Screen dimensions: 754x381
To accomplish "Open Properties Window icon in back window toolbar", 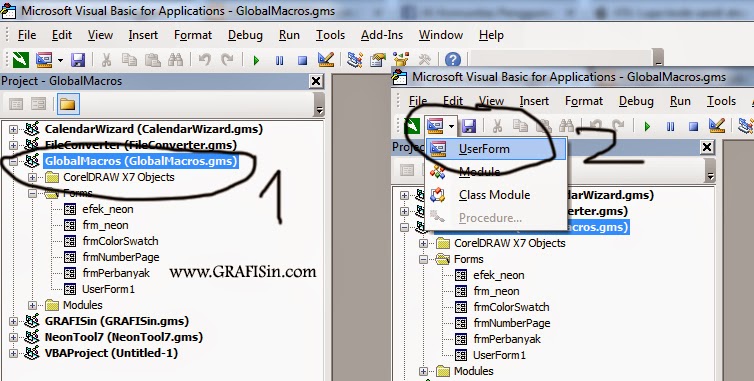I will click(x=378, y=60).
